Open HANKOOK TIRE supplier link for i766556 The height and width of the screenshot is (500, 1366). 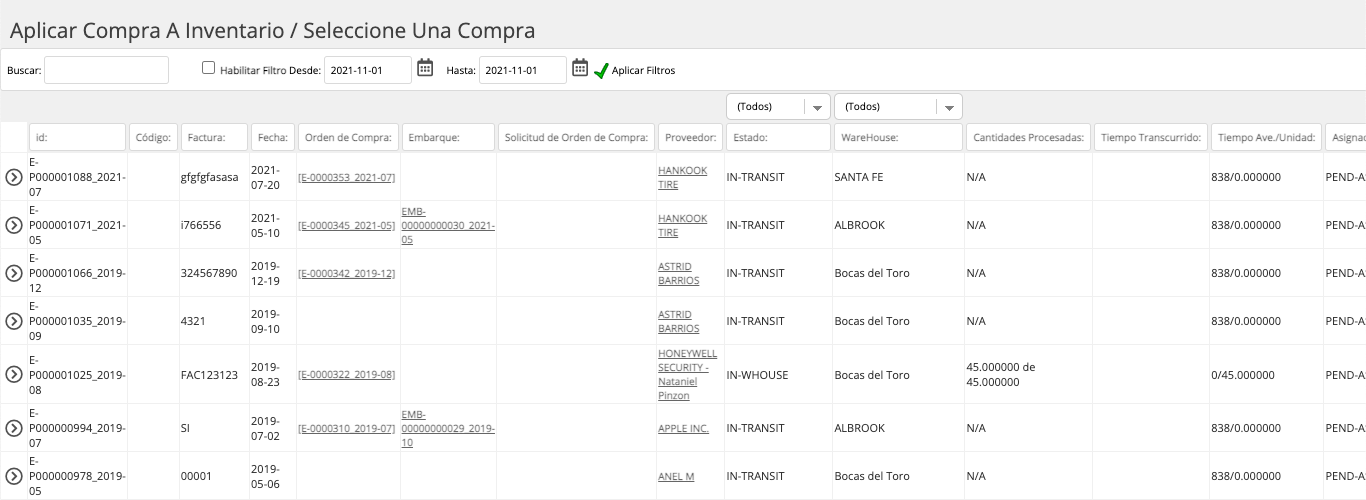click(x=682, y=225)
